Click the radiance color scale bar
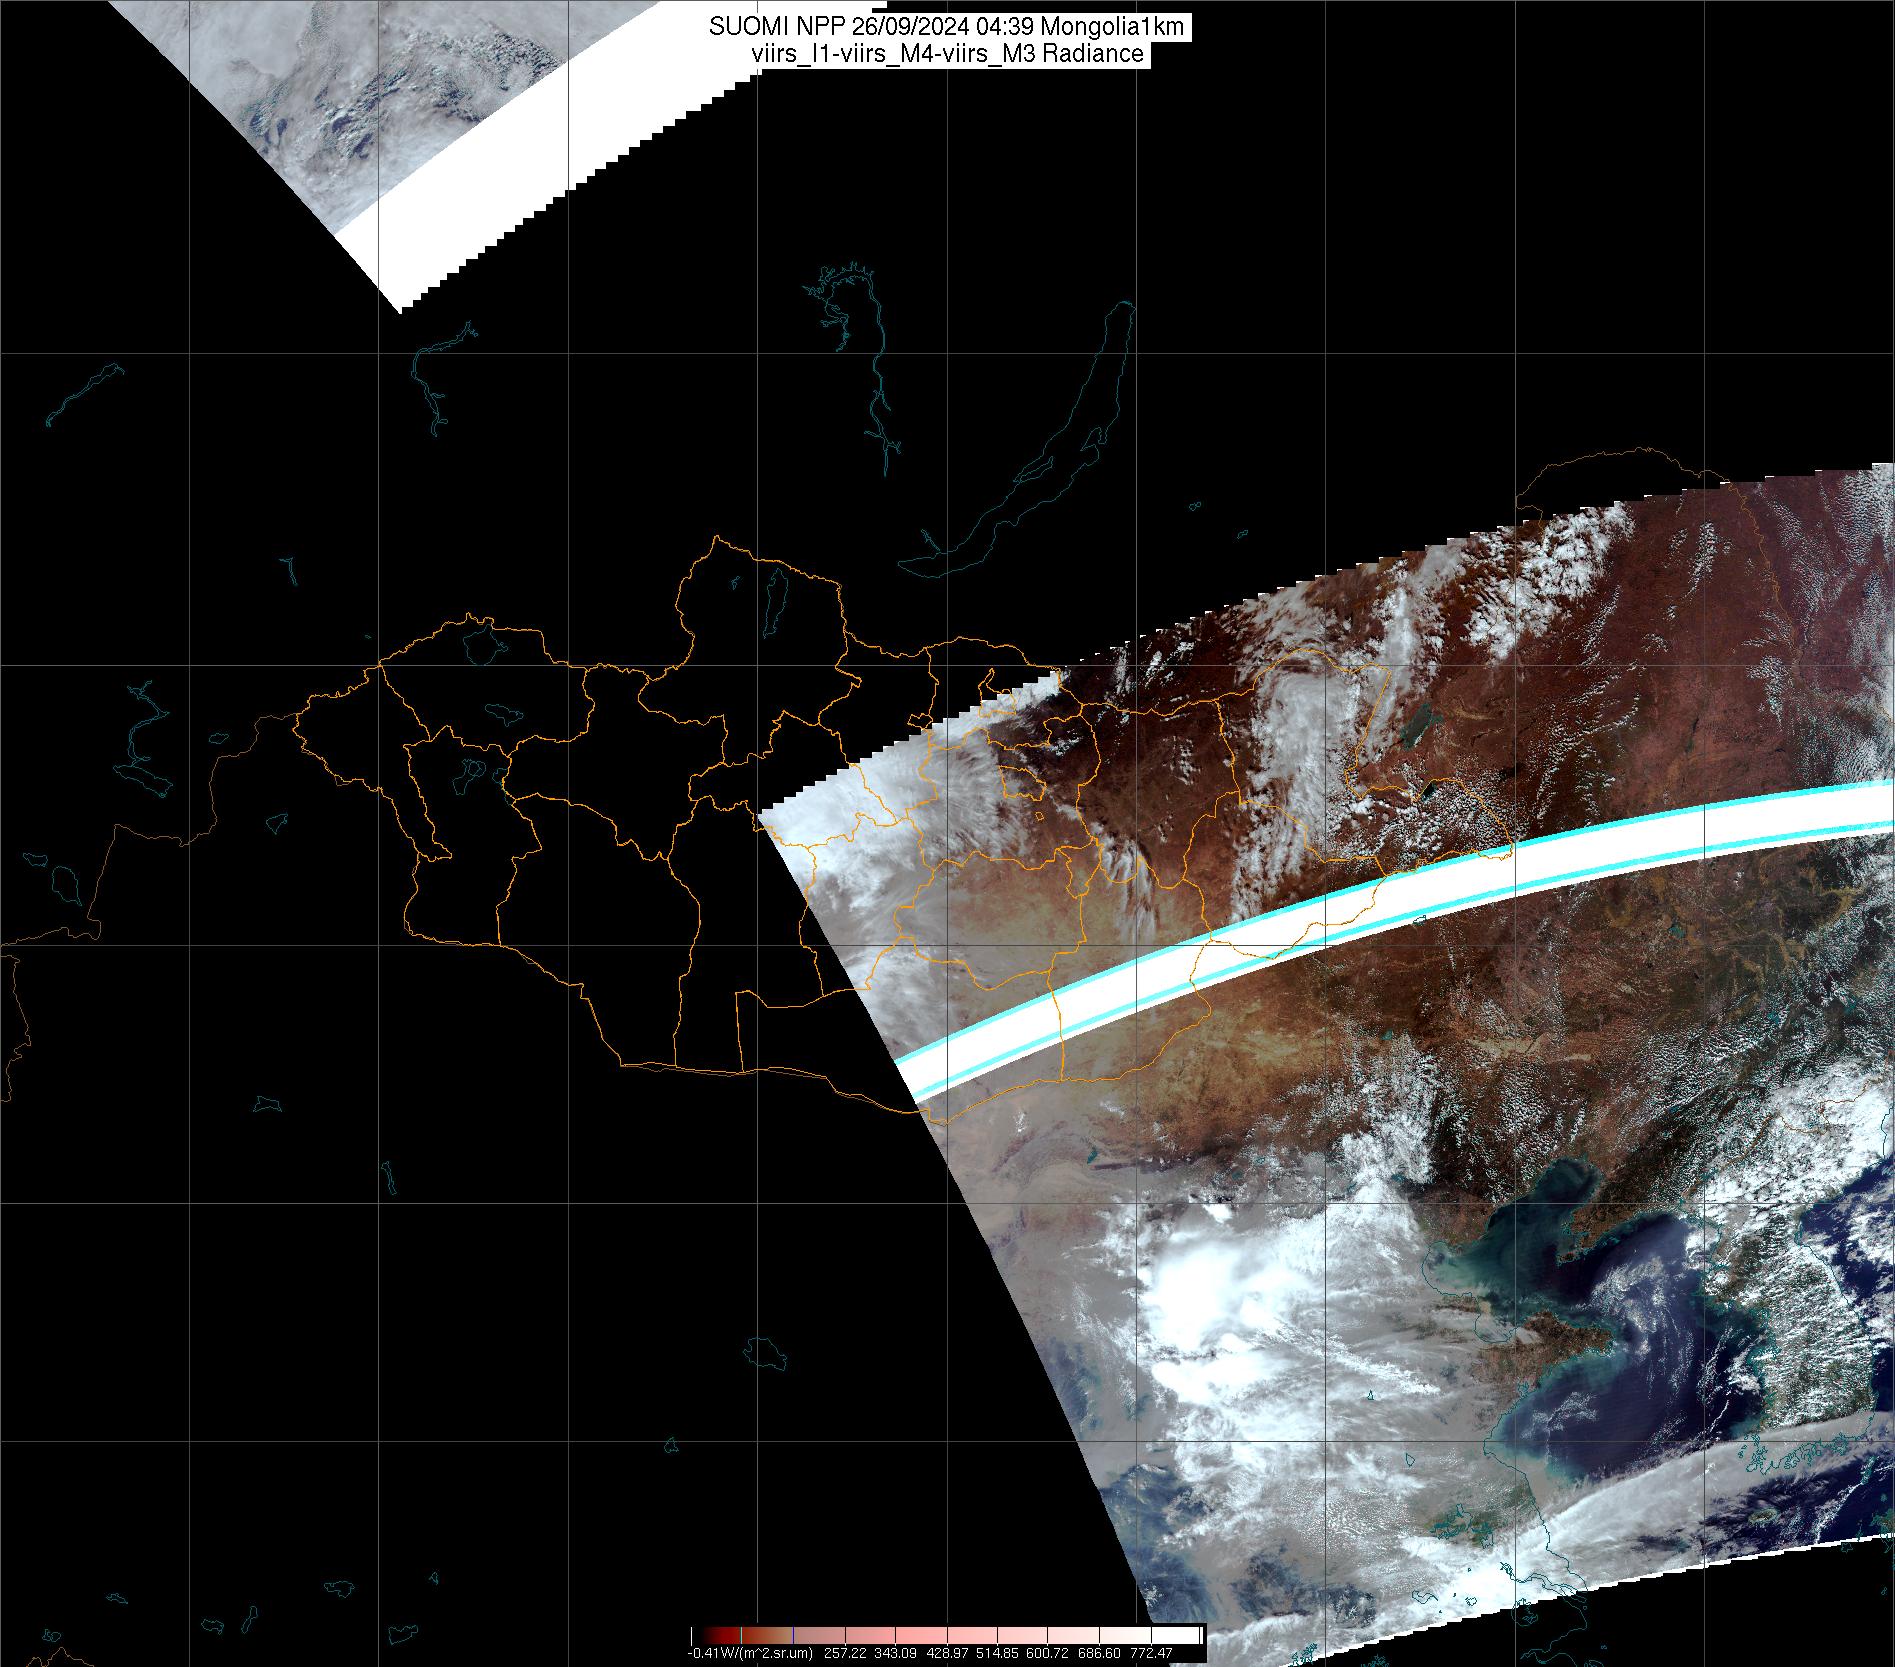Image resolution: width=1895 pixels, height=1667 pixels. pos(947,1635)
